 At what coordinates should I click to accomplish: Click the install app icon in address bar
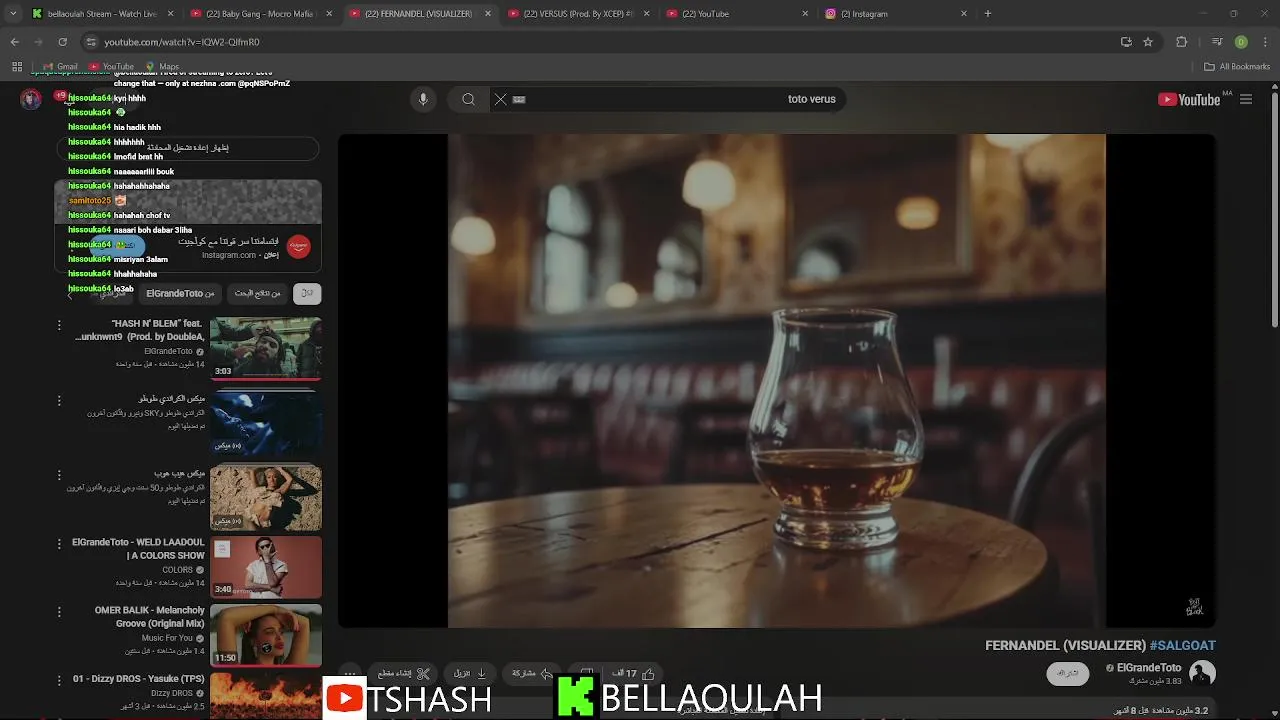[x=1126, y=42]
